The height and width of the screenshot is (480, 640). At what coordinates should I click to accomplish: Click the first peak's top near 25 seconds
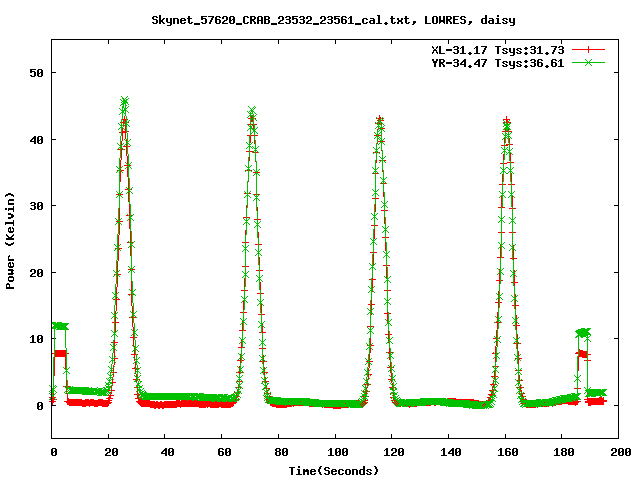pyautogui.click(x=124, y=100)
